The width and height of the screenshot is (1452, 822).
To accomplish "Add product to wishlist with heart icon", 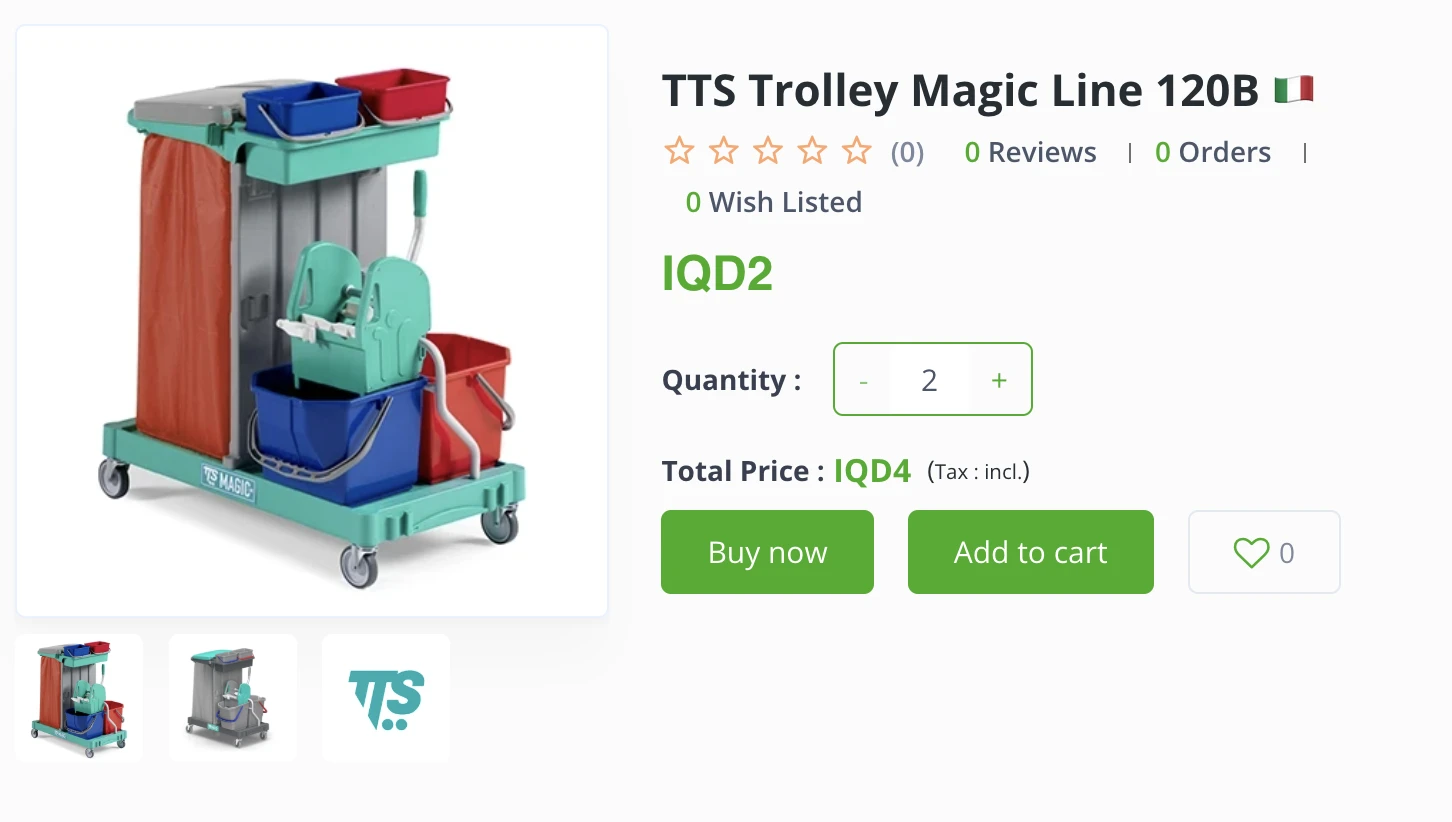I will pyautogui.click(x=1264, y=552).
